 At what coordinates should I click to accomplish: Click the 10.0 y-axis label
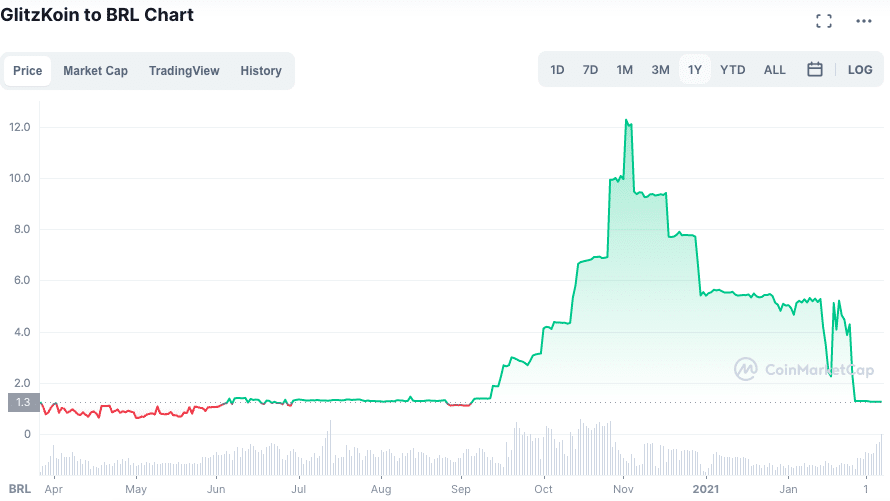(x=20, y=178)
